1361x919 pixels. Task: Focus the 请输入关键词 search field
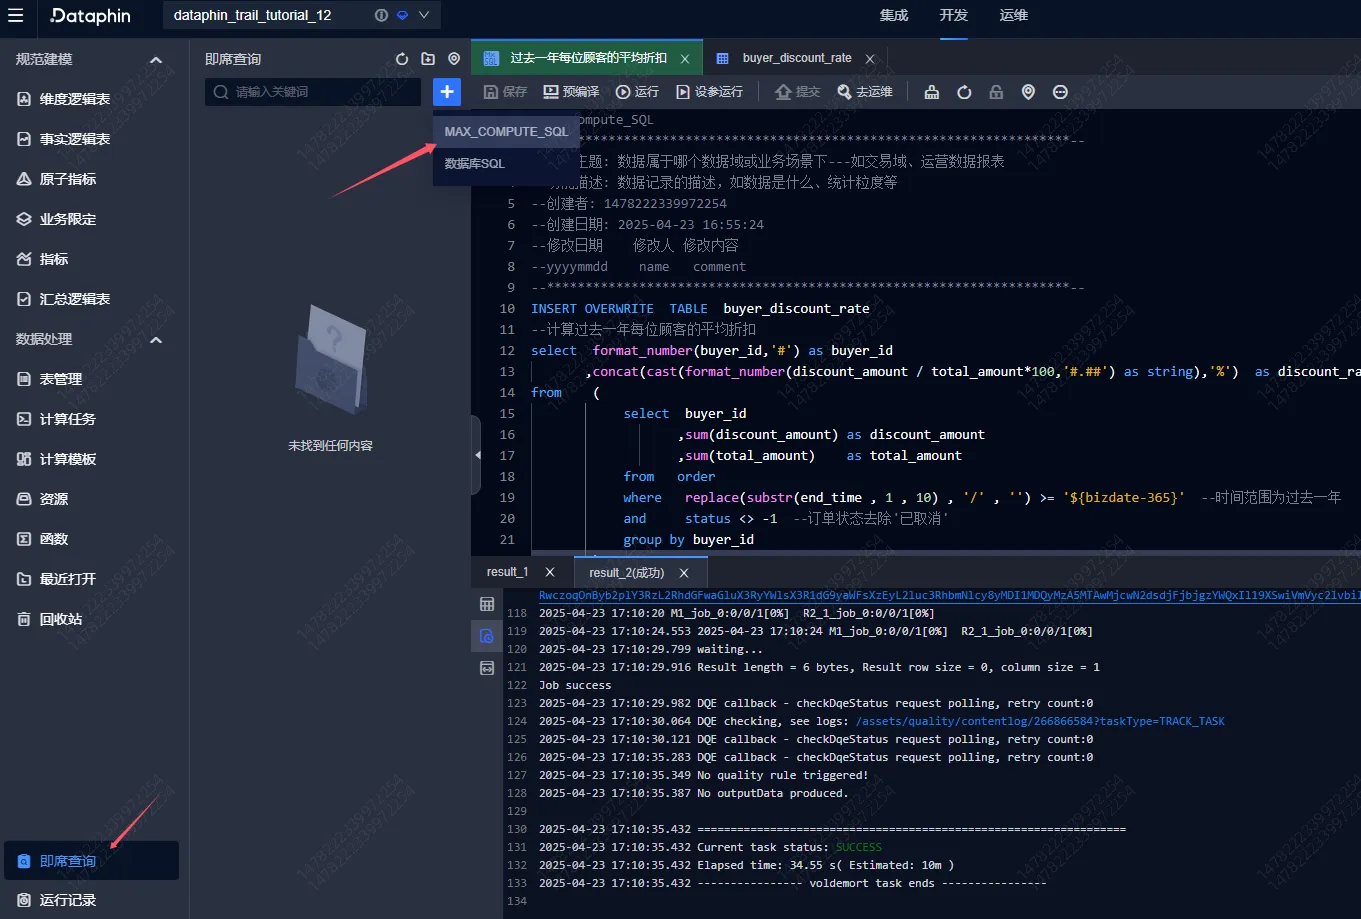313,92
